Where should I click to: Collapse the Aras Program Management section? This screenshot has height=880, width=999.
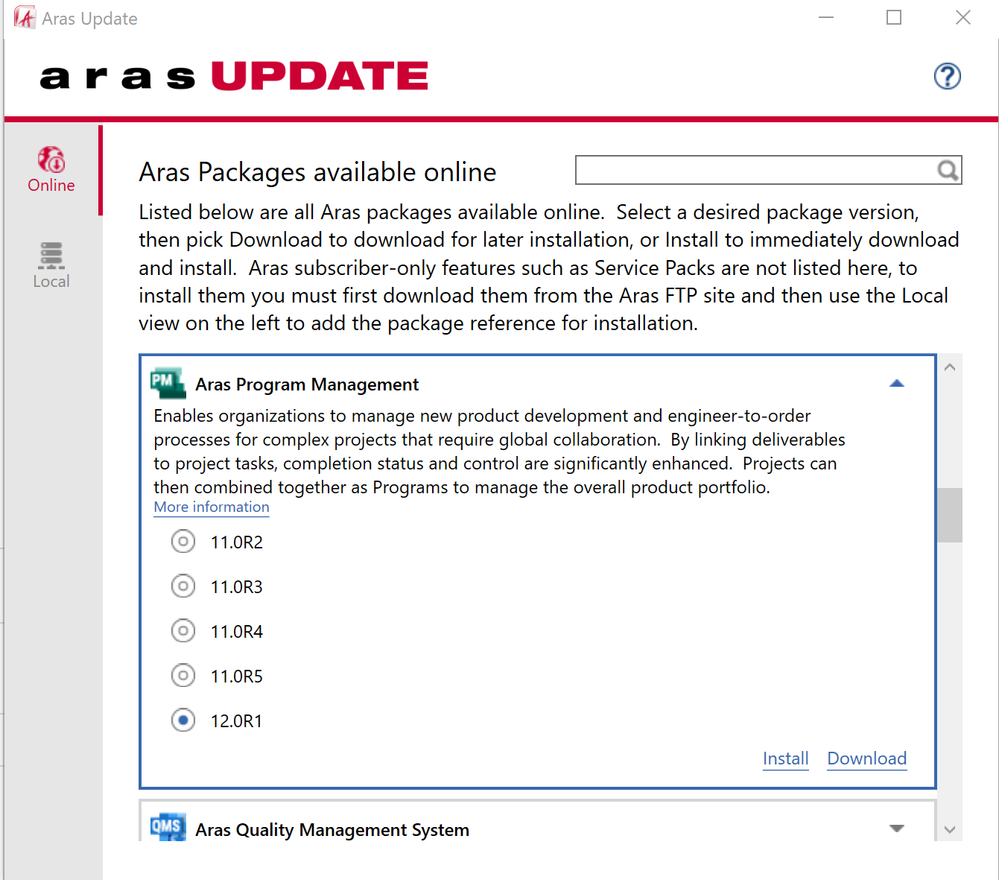click(896, 384)
